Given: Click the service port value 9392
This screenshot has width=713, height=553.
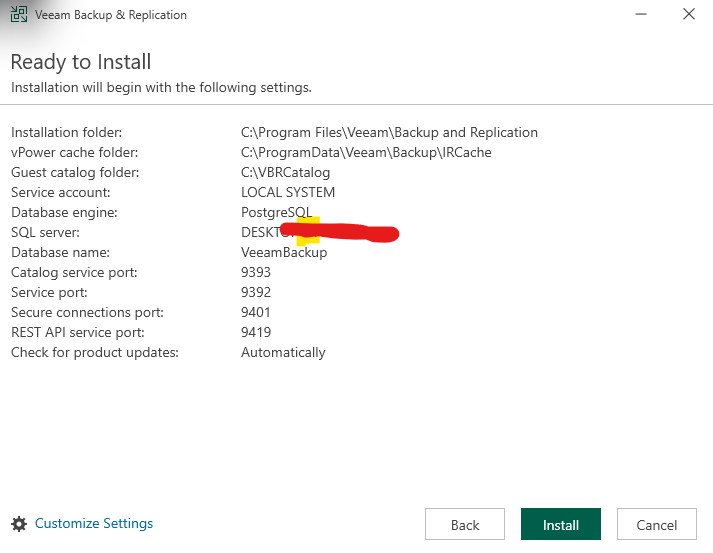Looking at the screenshot, I should 256,292.
